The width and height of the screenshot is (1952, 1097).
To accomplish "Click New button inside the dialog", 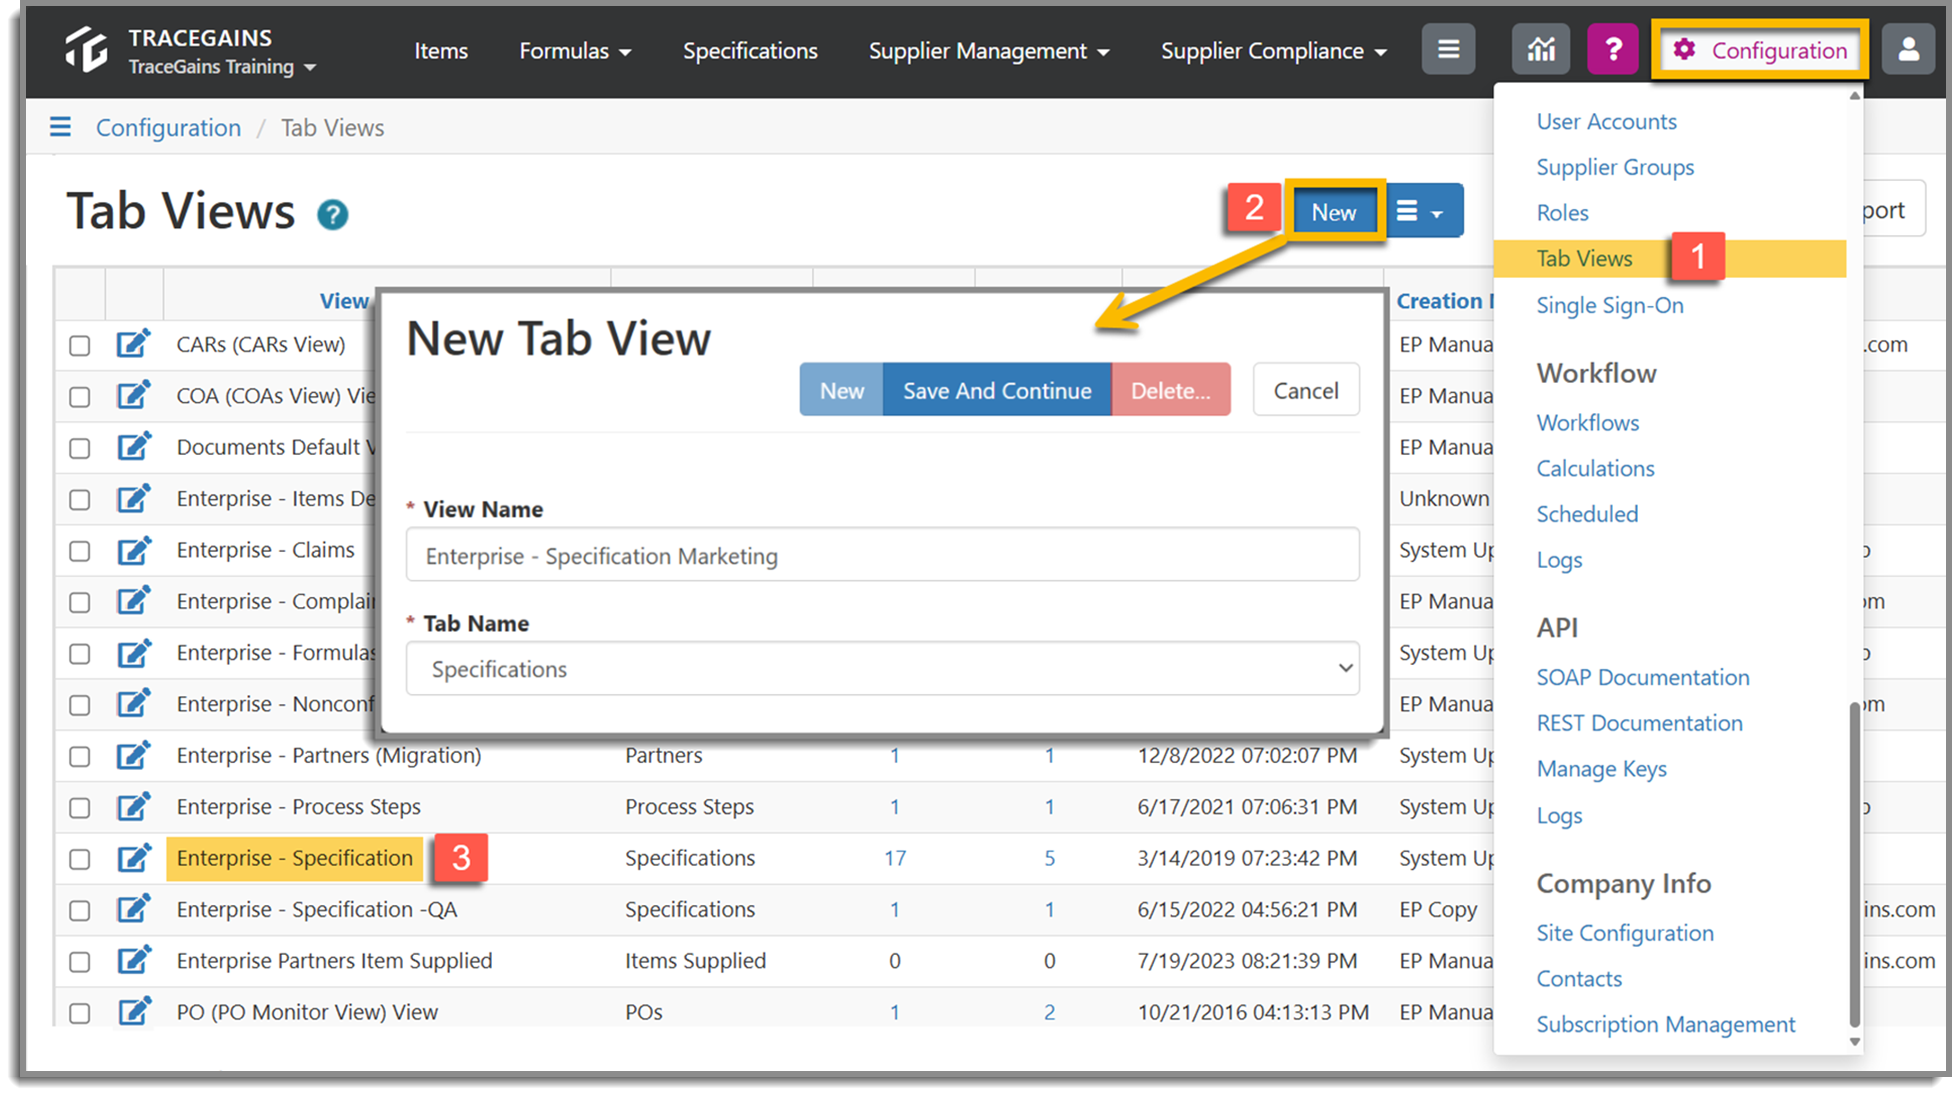I will pos(841,390).
